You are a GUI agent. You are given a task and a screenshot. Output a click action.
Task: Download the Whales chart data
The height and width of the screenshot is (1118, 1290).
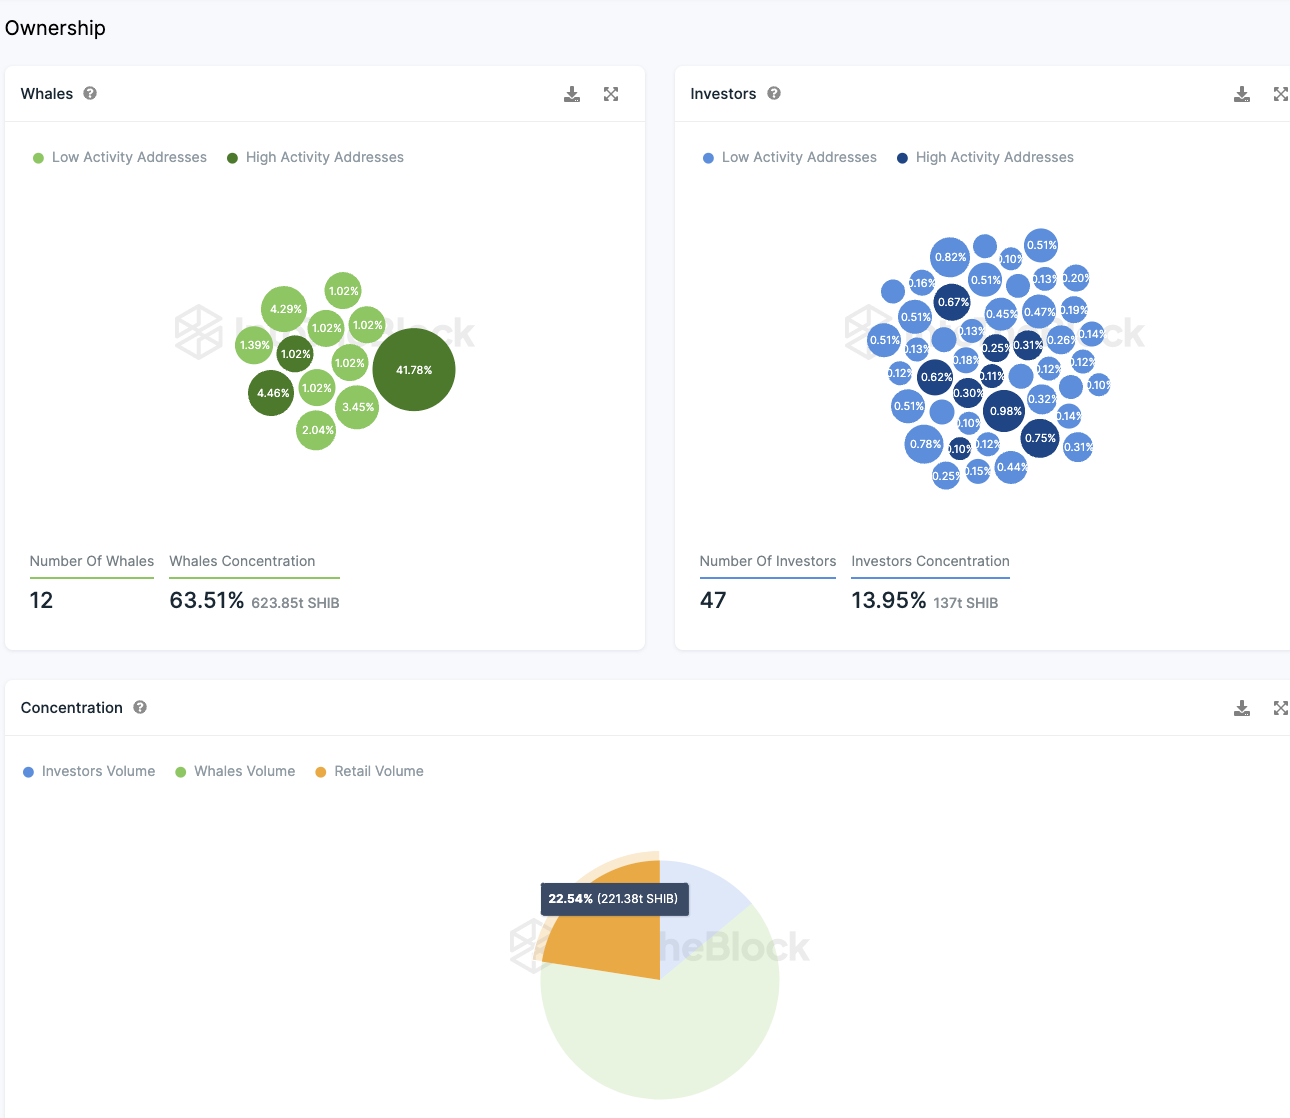click(x=572, y=94)
